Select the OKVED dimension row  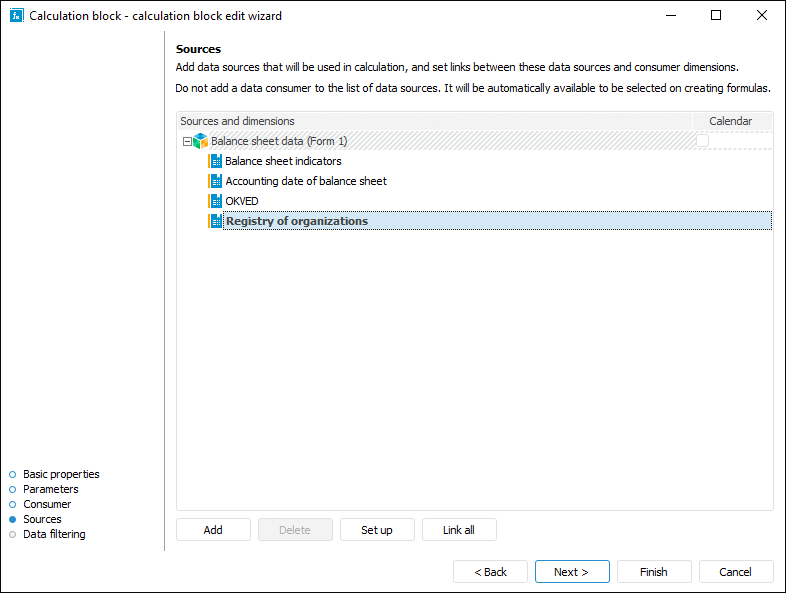(x=242, y=201)
